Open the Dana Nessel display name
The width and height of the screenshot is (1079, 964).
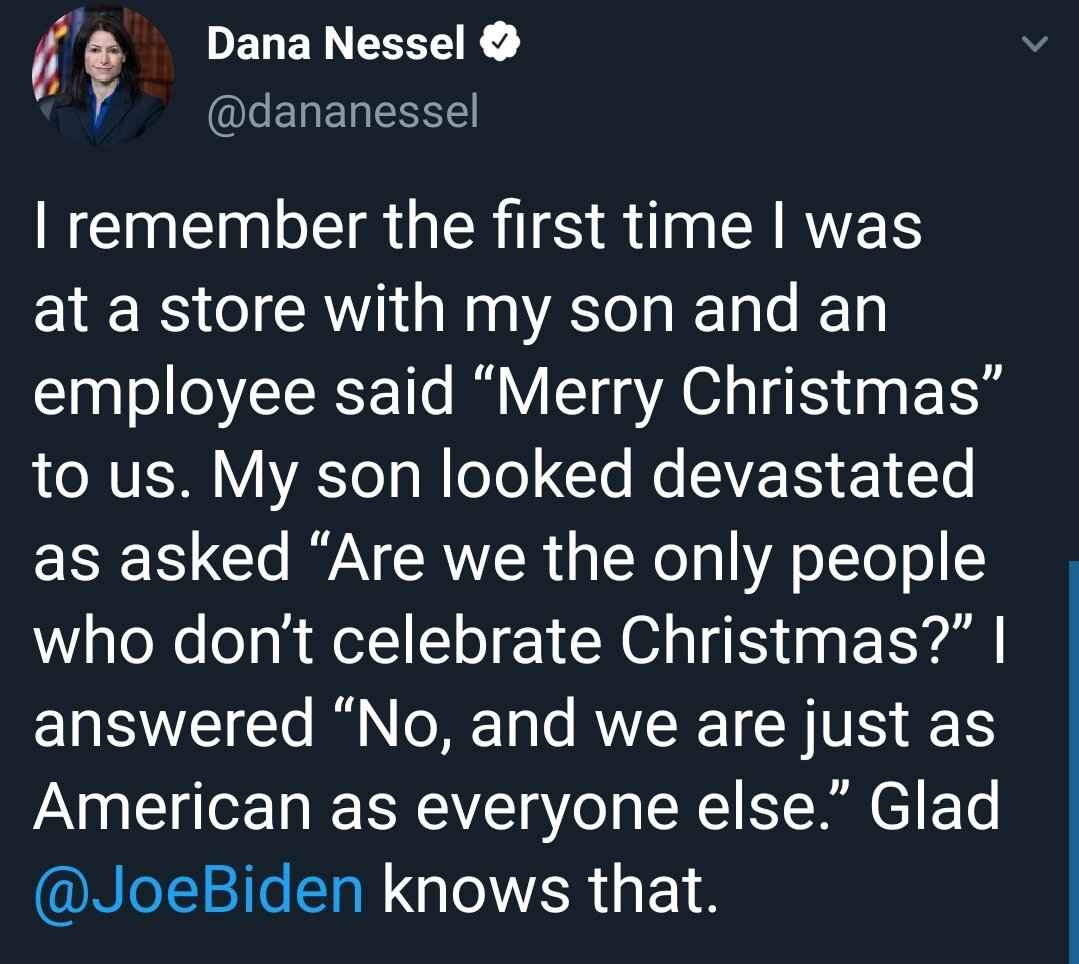click(337, 44)
